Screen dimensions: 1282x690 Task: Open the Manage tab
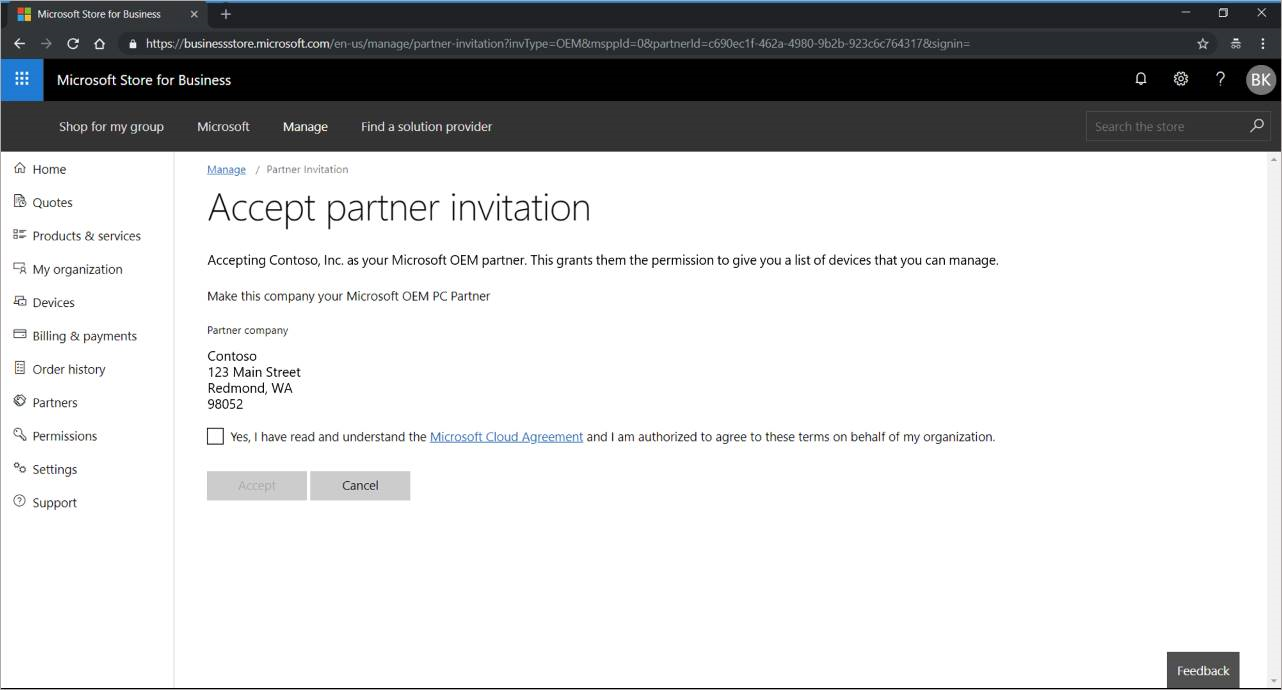point(305,127)
